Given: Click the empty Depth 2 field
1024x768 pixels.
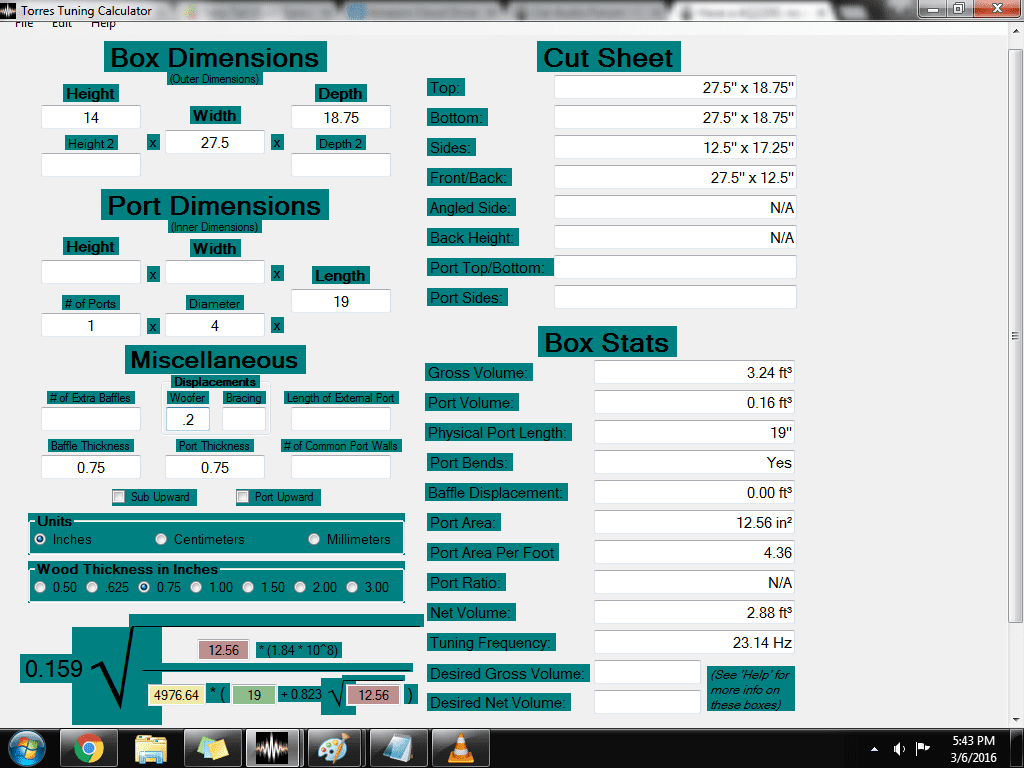Looking at the screenshot, I should coord(341,165).
